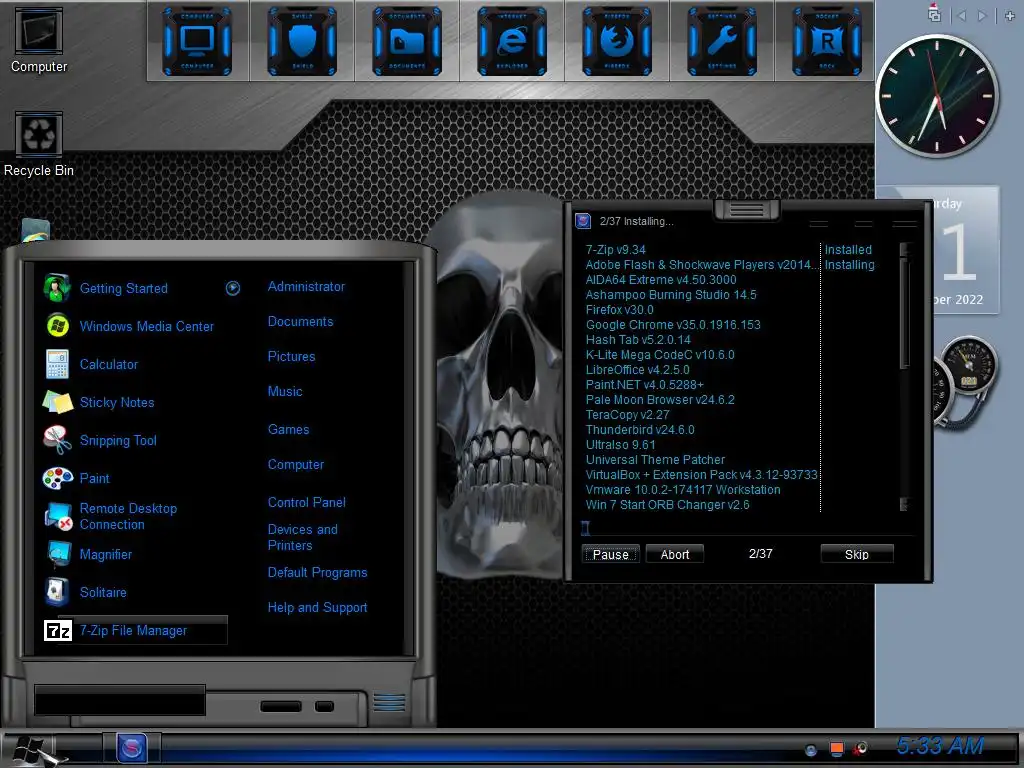The image size is (1024, 768).
Task: Select LibreOffice v4.2.5.0 entry
Action: (637, 370)
